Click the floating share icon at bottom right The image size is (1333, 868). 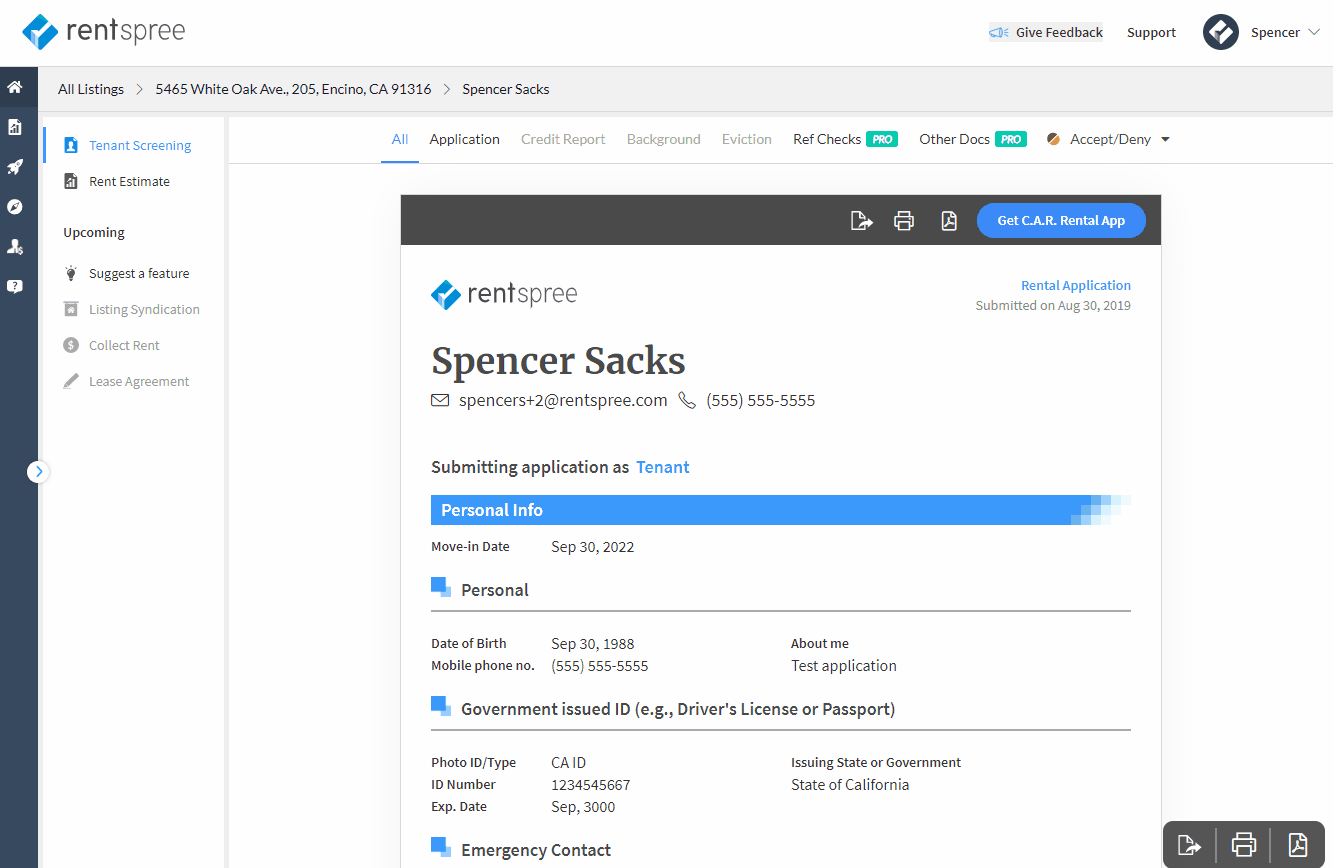[1190, 845]
